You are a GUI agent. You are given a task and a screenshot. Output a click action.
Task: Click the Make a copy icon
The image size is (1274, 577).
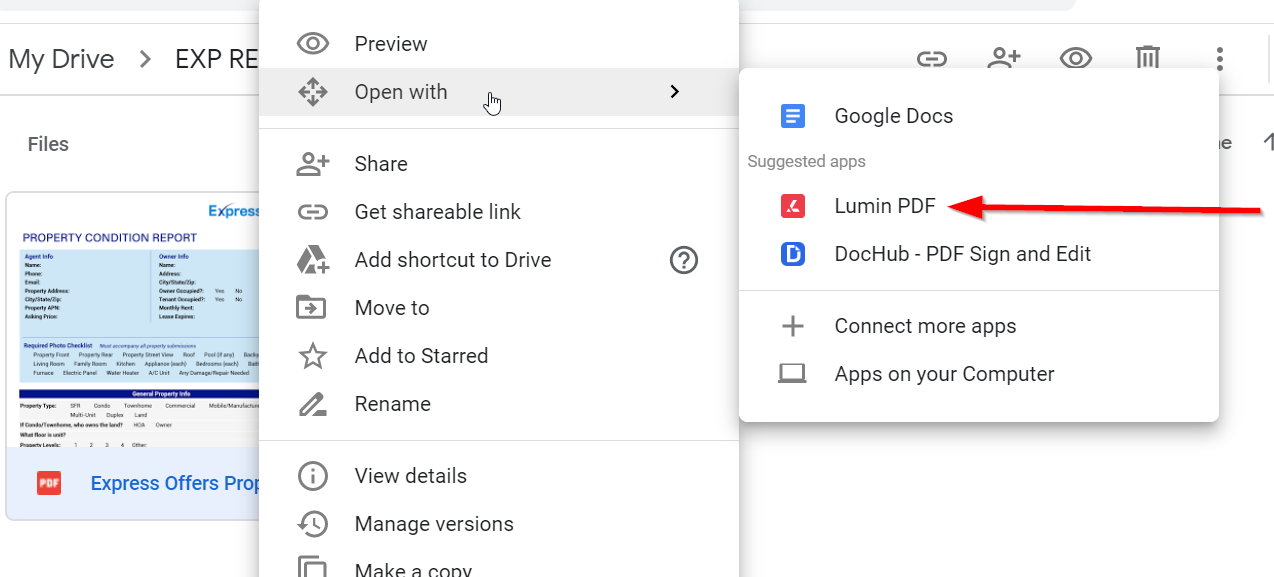click(313, 568)
